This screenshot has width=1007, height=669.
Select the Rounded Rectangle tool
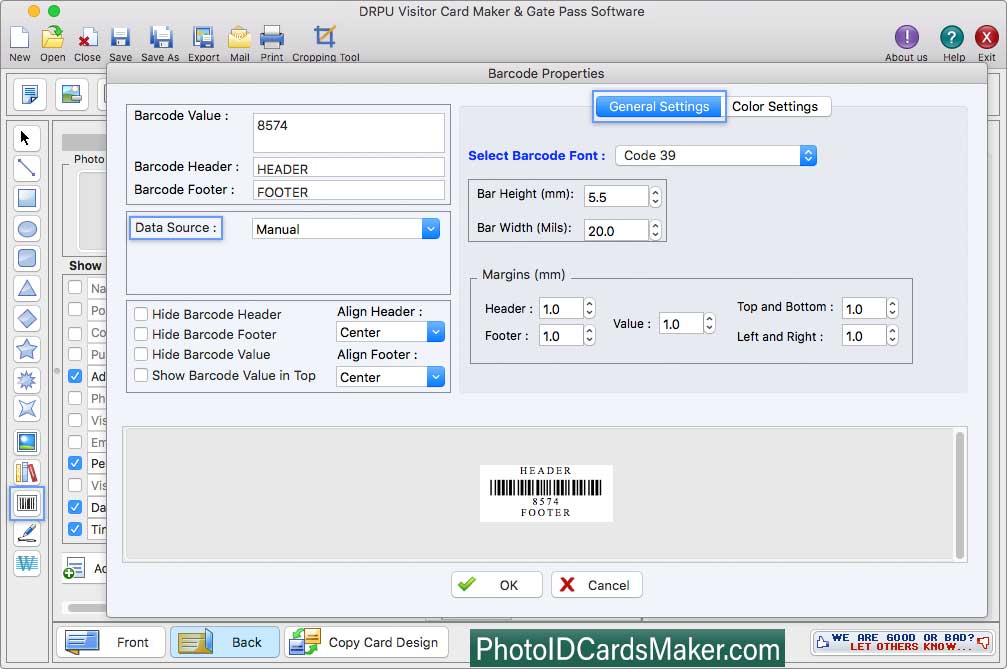[26, 258]
